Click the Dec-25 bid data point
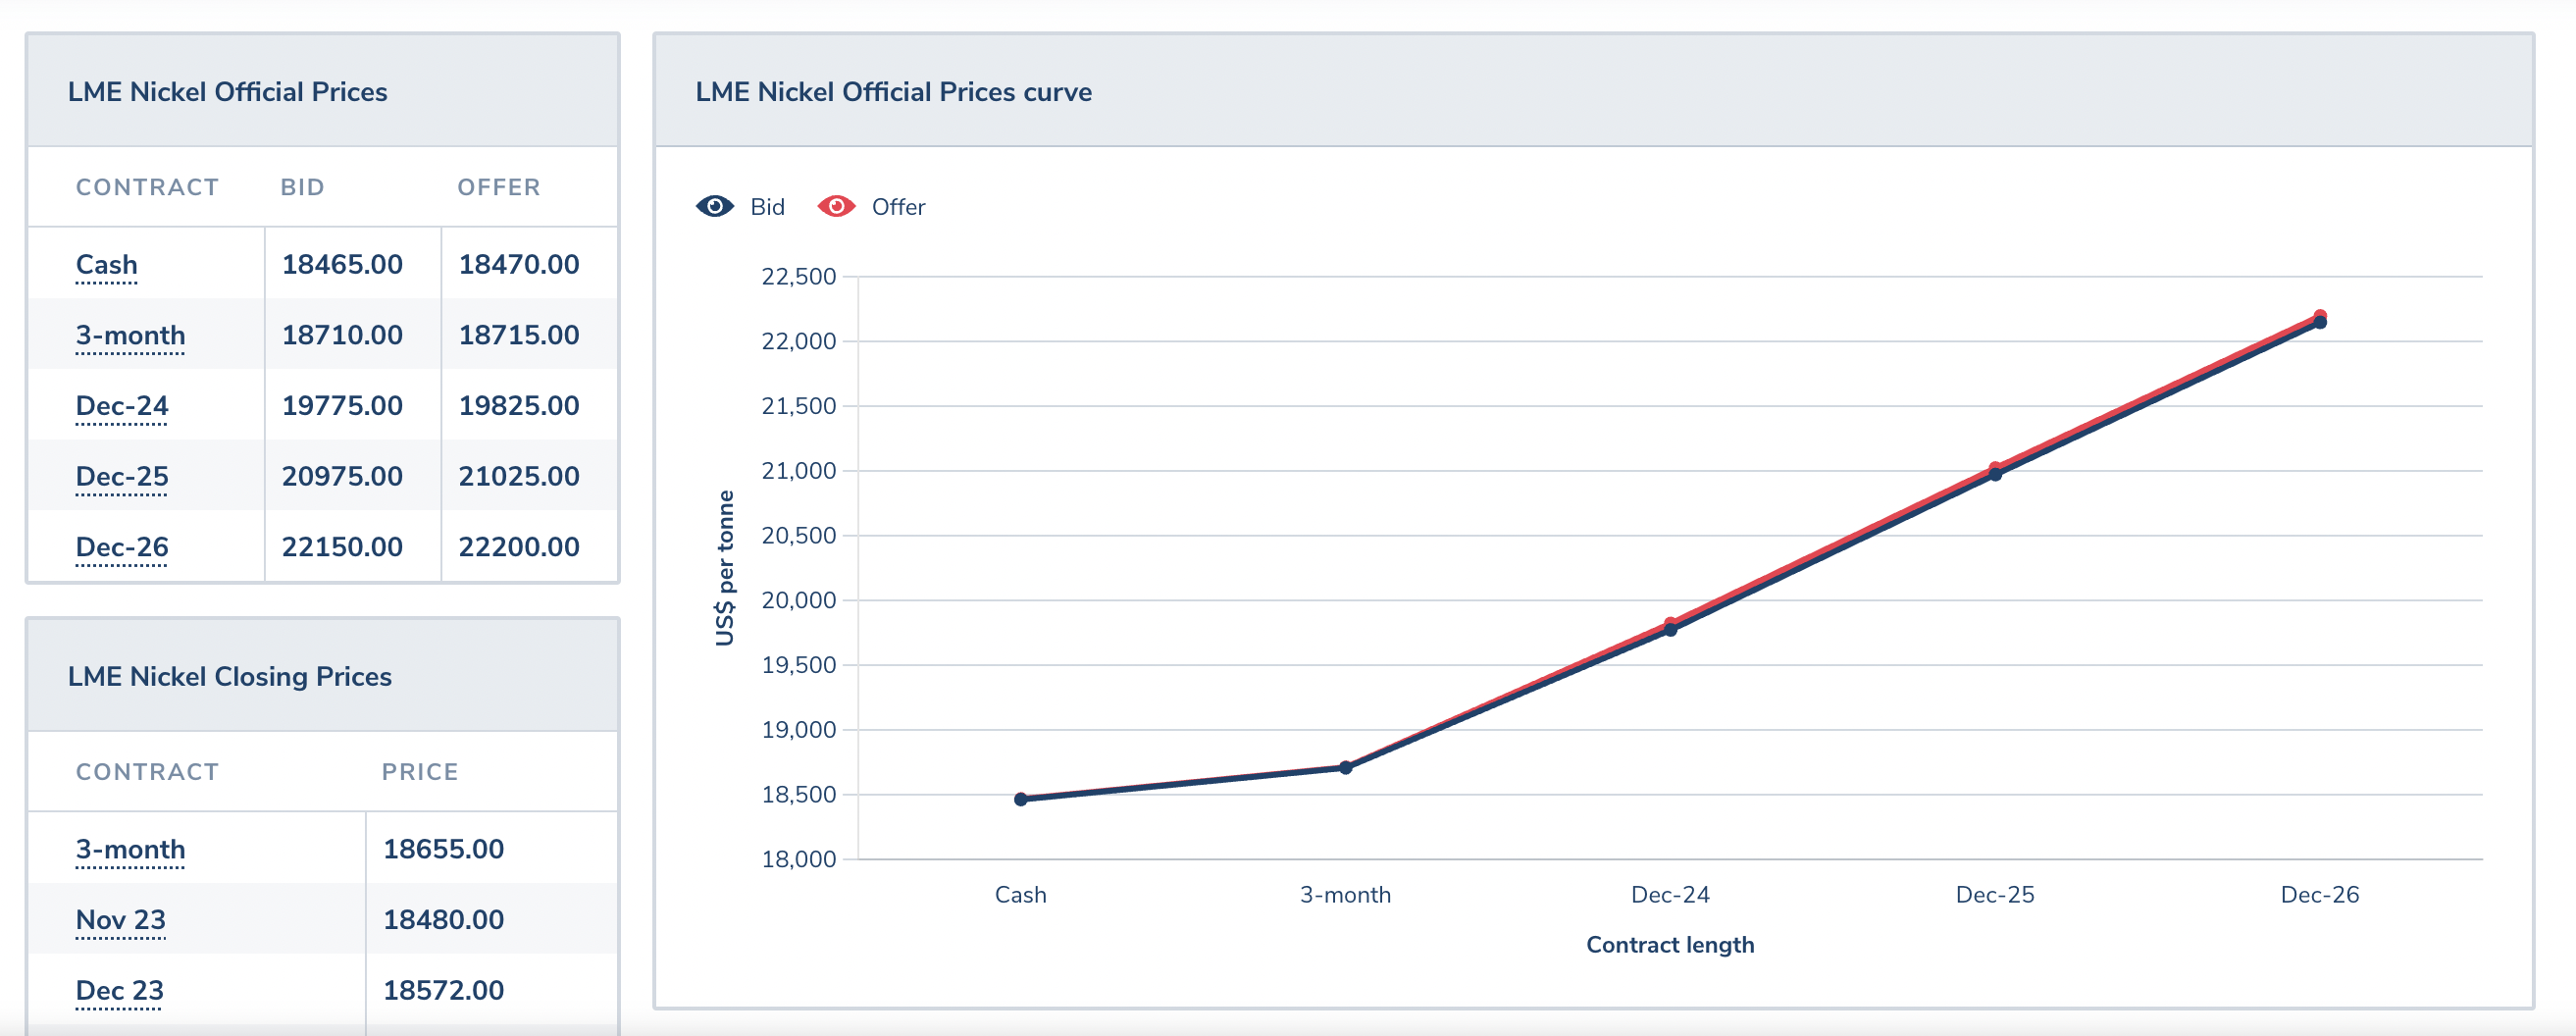The width and height of the screenshot is (2576, 1036). (1995, 474)
